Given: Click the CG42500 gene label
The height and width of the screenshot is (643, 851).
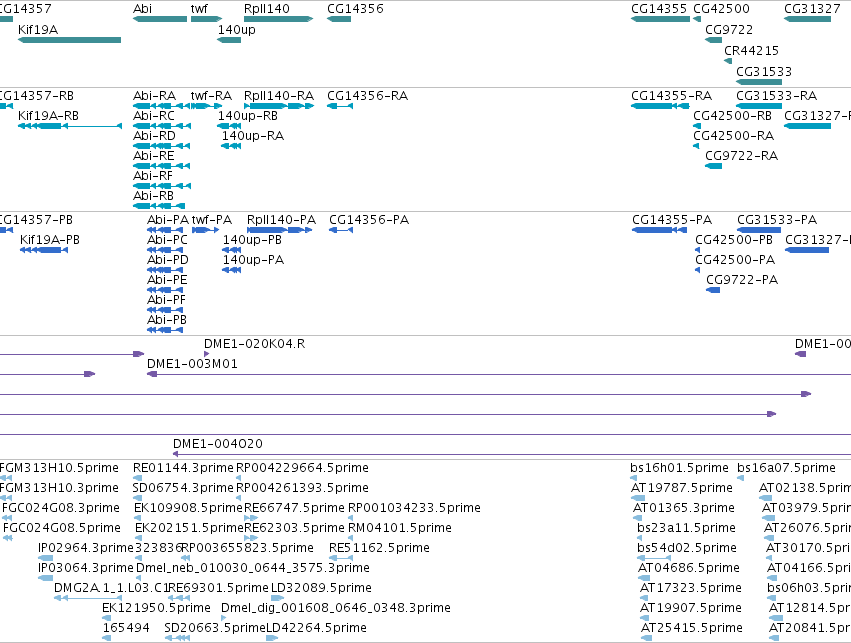Looking at the screenshot, I should click(721, 9).
